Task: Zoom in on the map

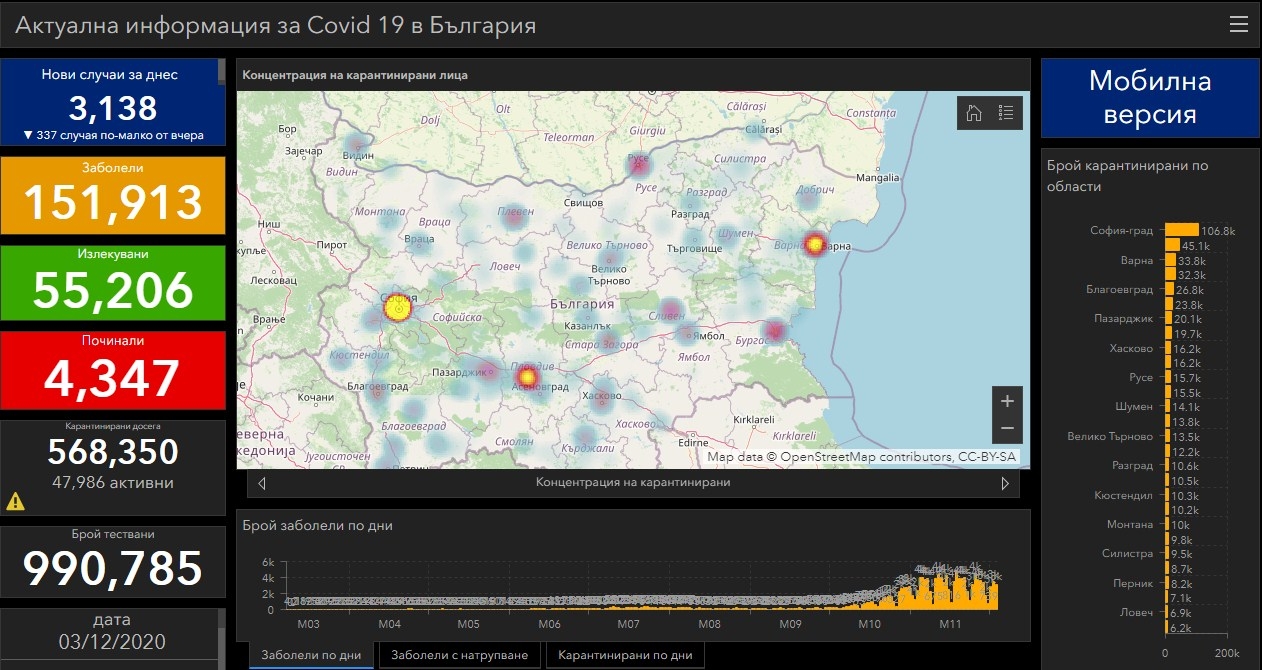Action: tap(1007, 400)
